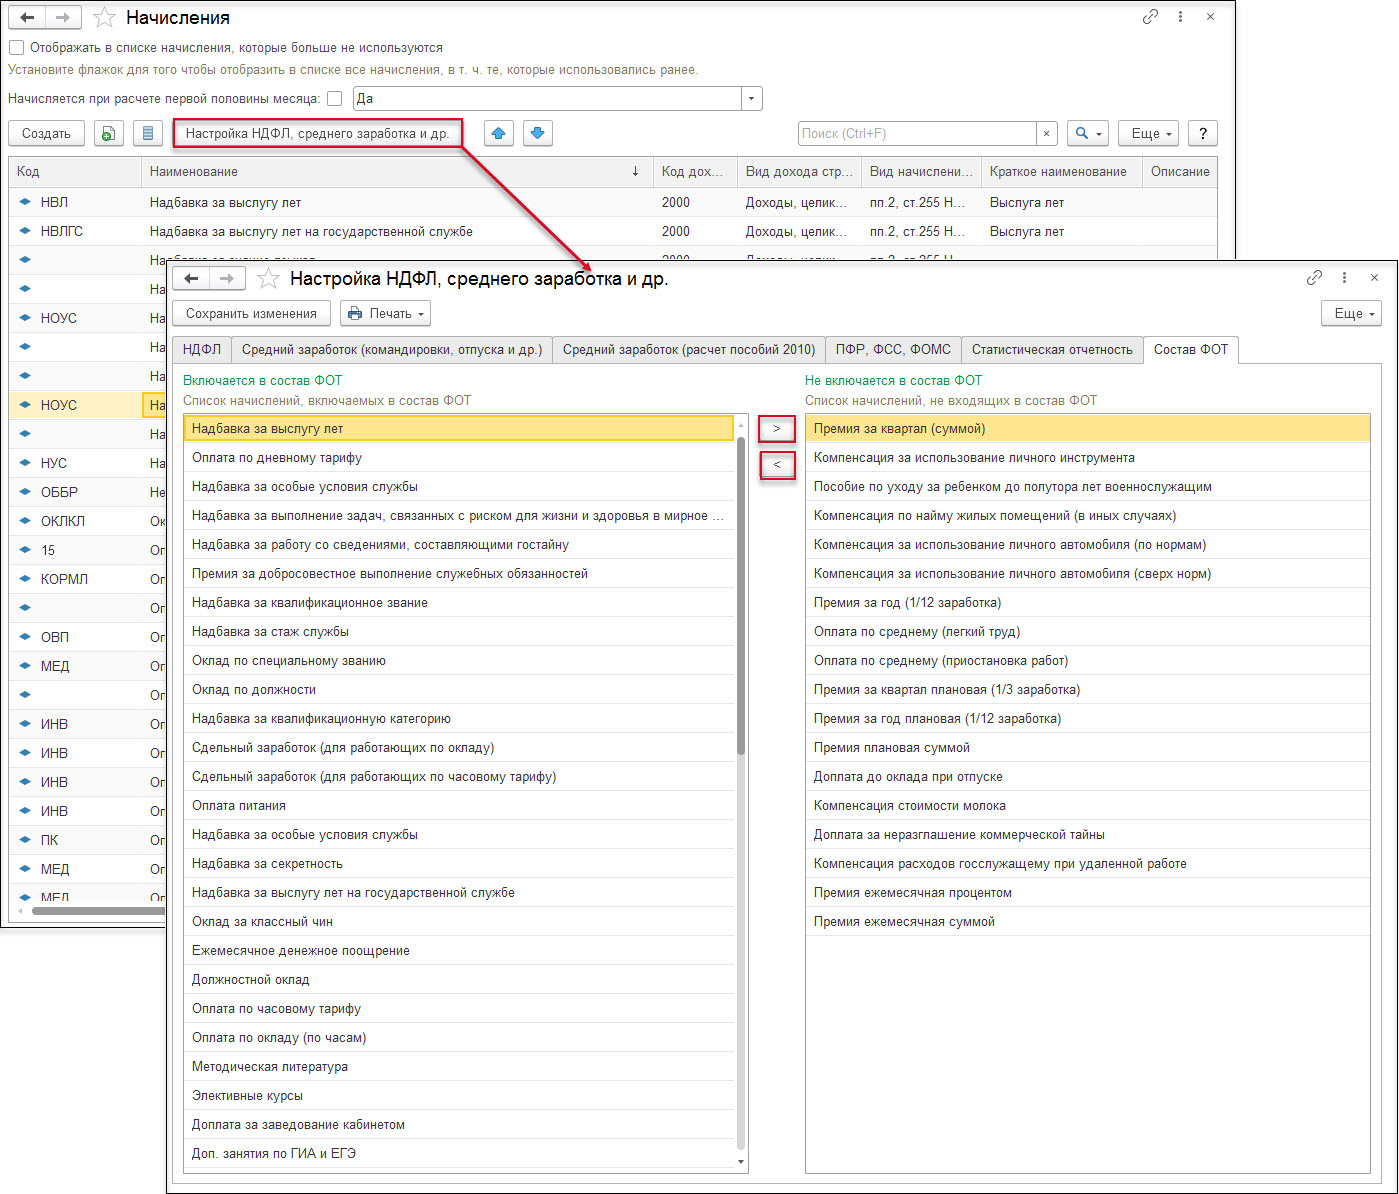Select Надбавка за выслугу лет row in Начисления

[x=613, y=202]
